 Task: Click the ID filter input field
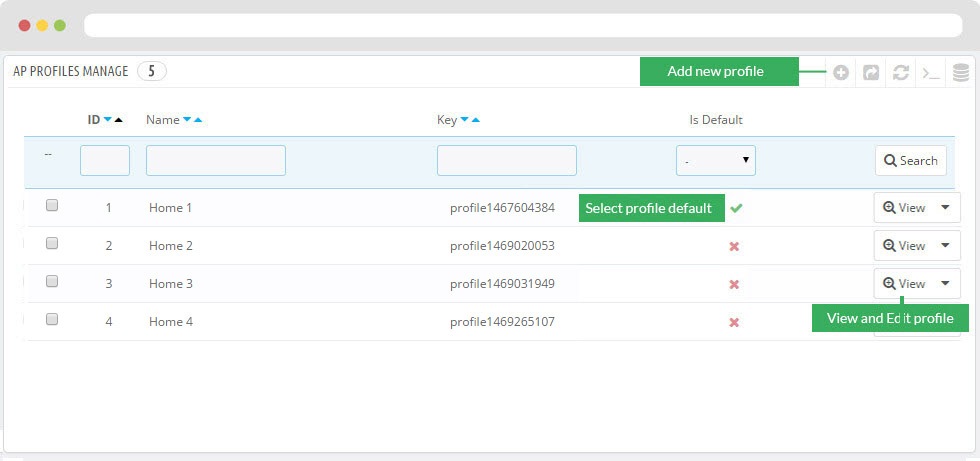tap(105, 160)
